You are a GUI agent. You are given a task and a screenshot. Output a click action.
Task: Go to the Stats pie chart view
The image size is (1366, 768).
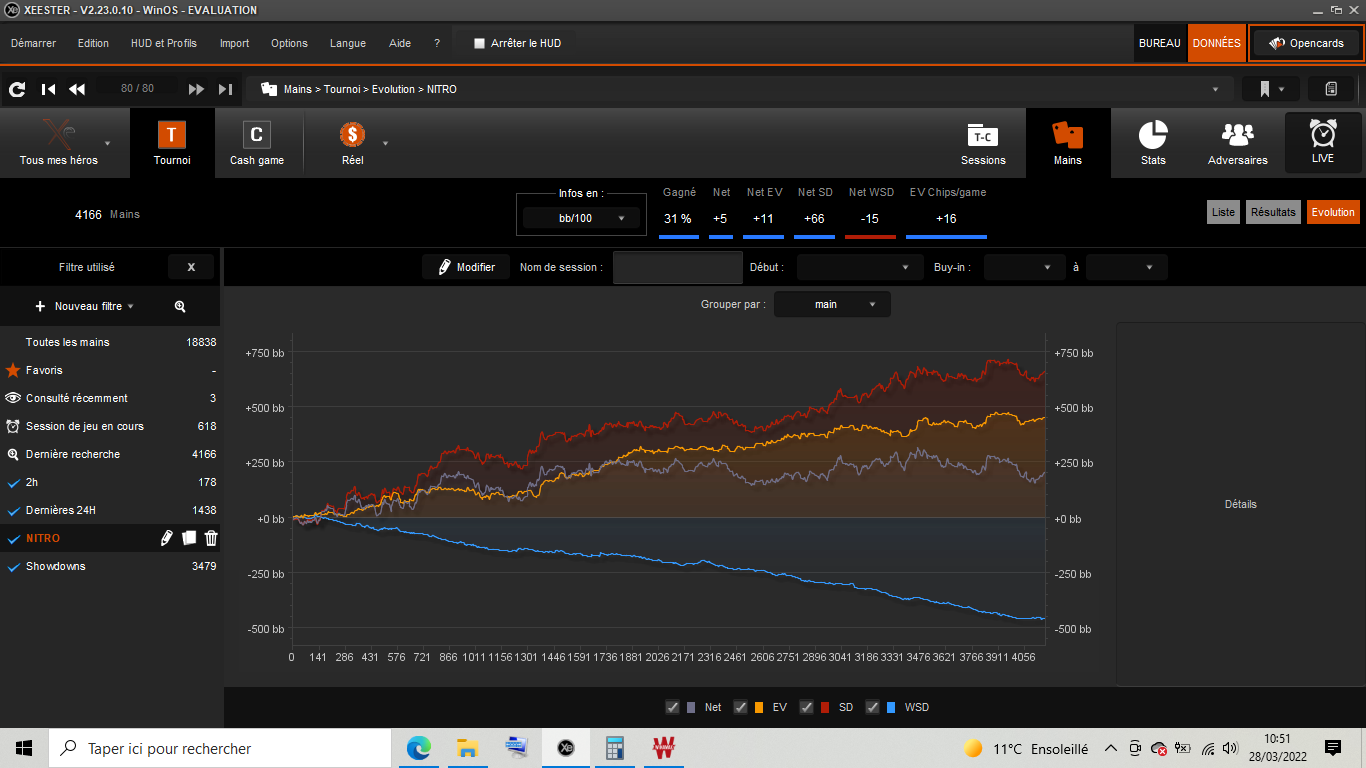(x=1153, y=143)
